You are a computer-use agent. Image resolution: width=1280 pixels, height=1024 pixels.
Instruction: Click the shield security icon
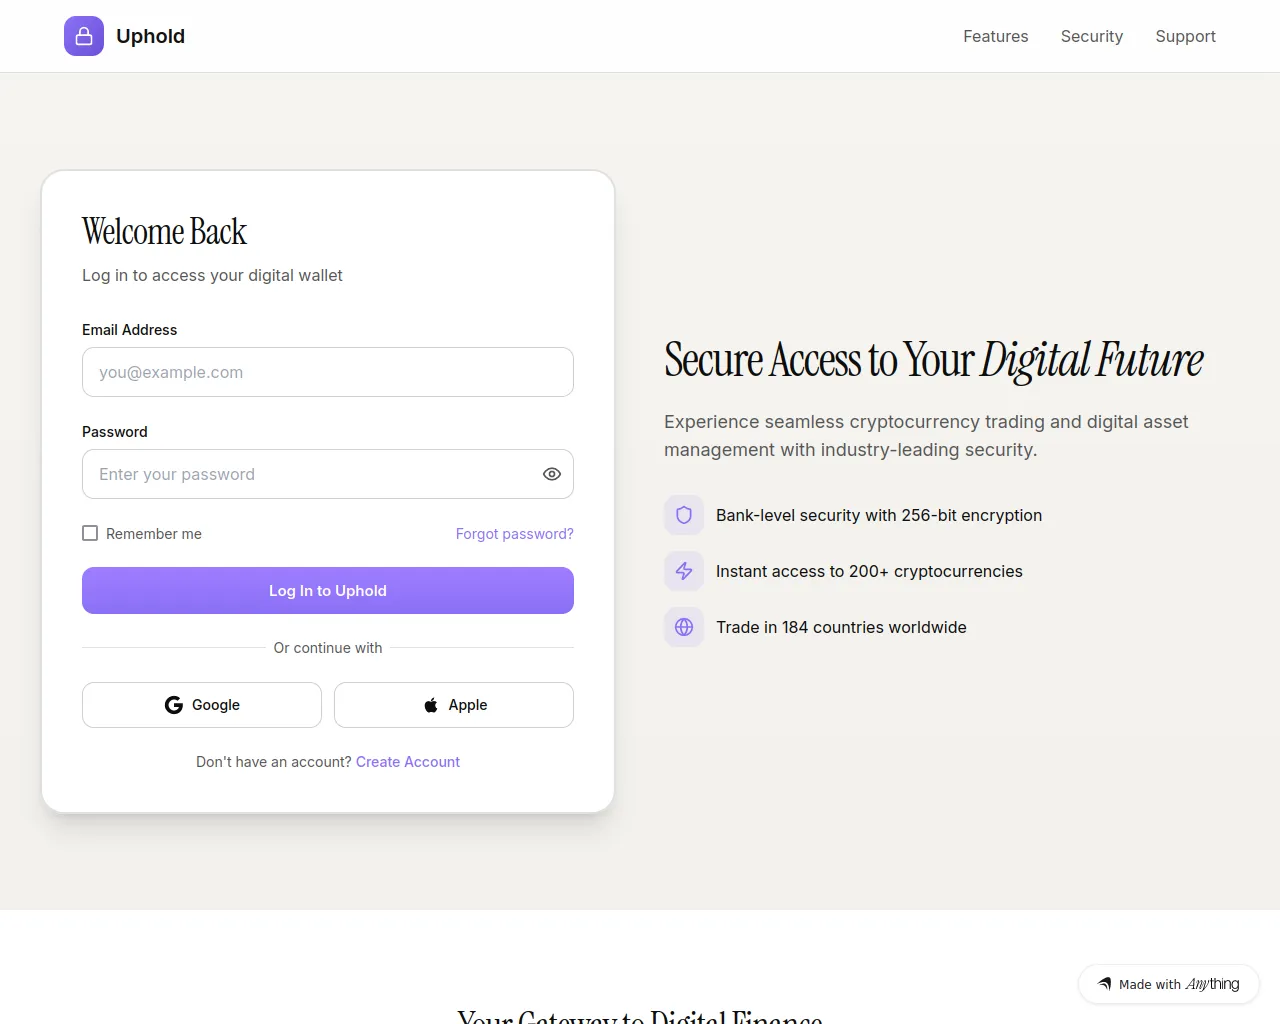684,515
